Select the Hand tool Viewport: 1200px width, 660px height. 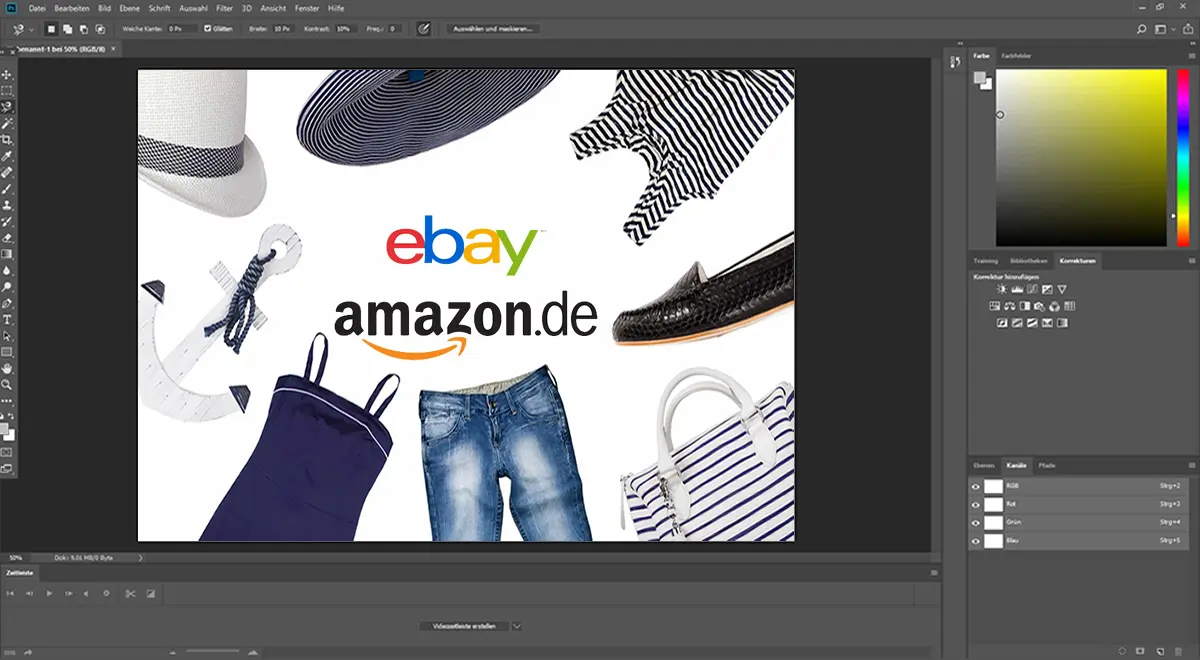point(7,368)
